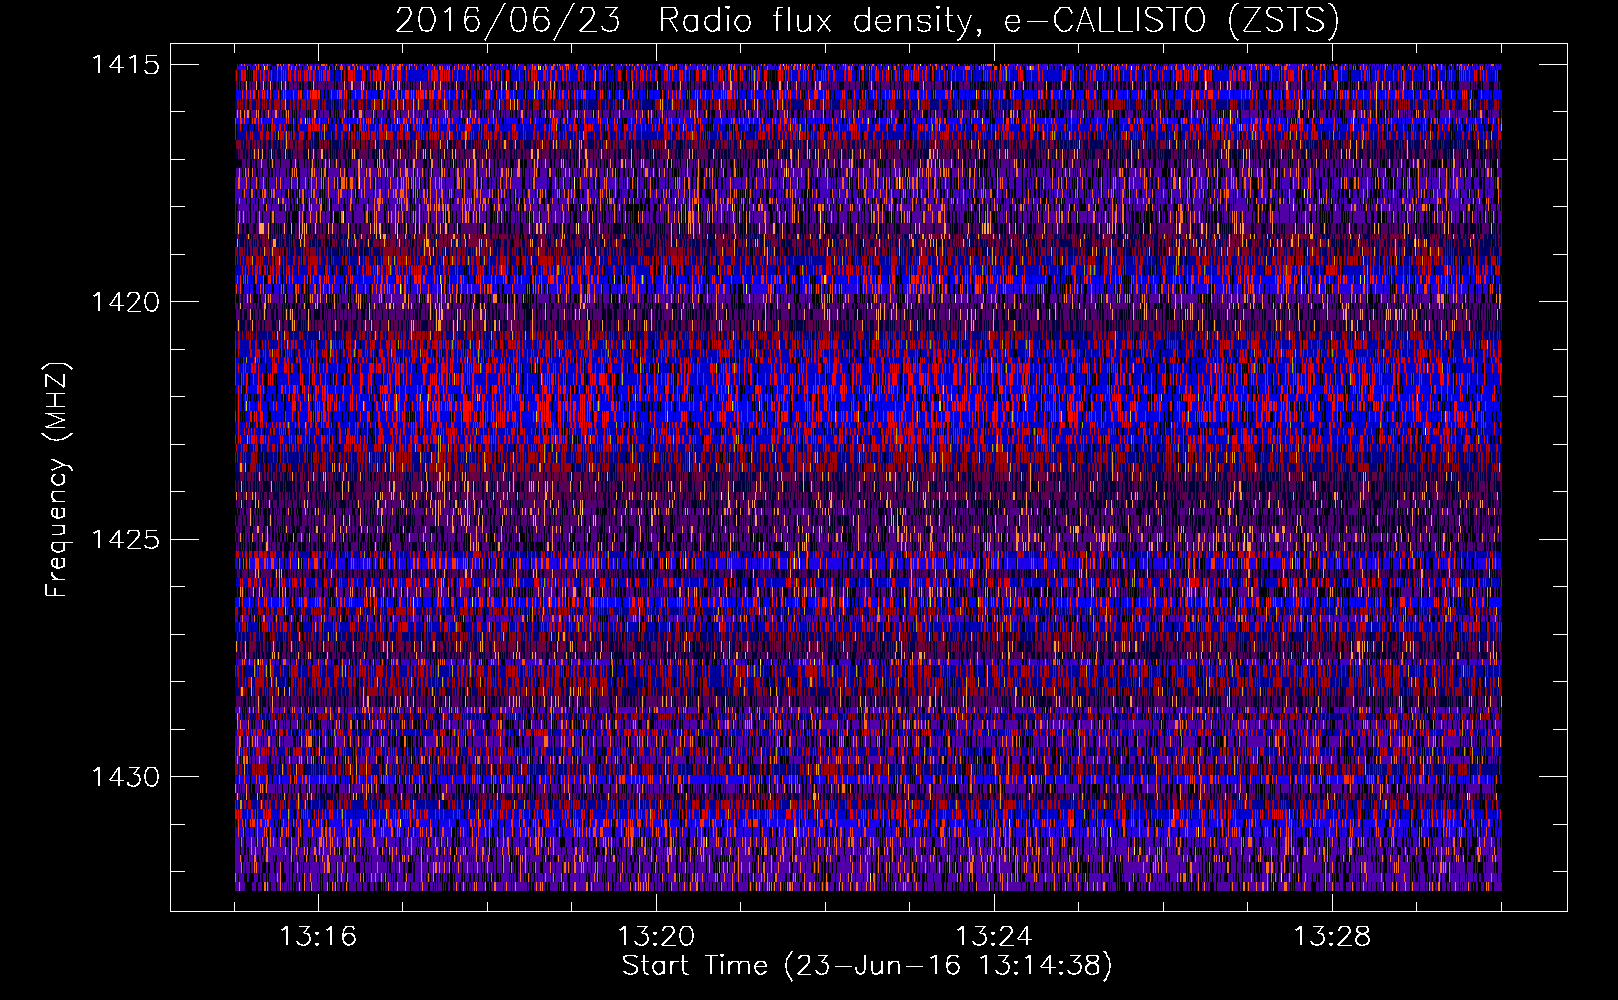Image resolution: width=1618 pixels, height=1000 pixels.
Task: Click the 1425 frequency tick label
Action: [126, 540]
